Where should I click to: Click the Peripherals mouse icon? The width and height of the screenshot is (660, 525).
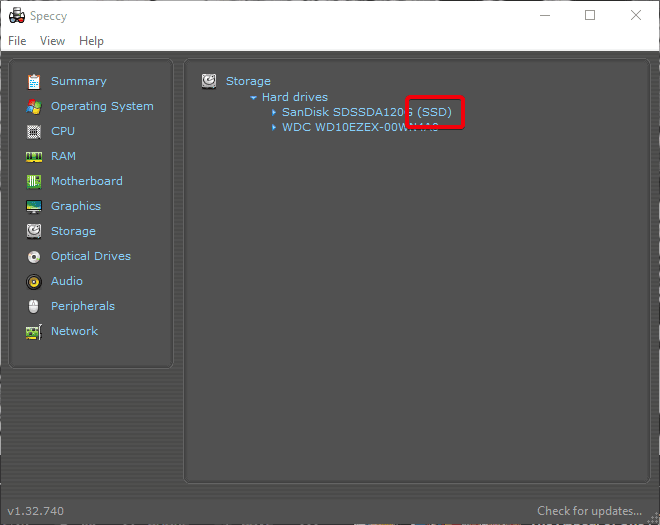click(x=34, y=306)
